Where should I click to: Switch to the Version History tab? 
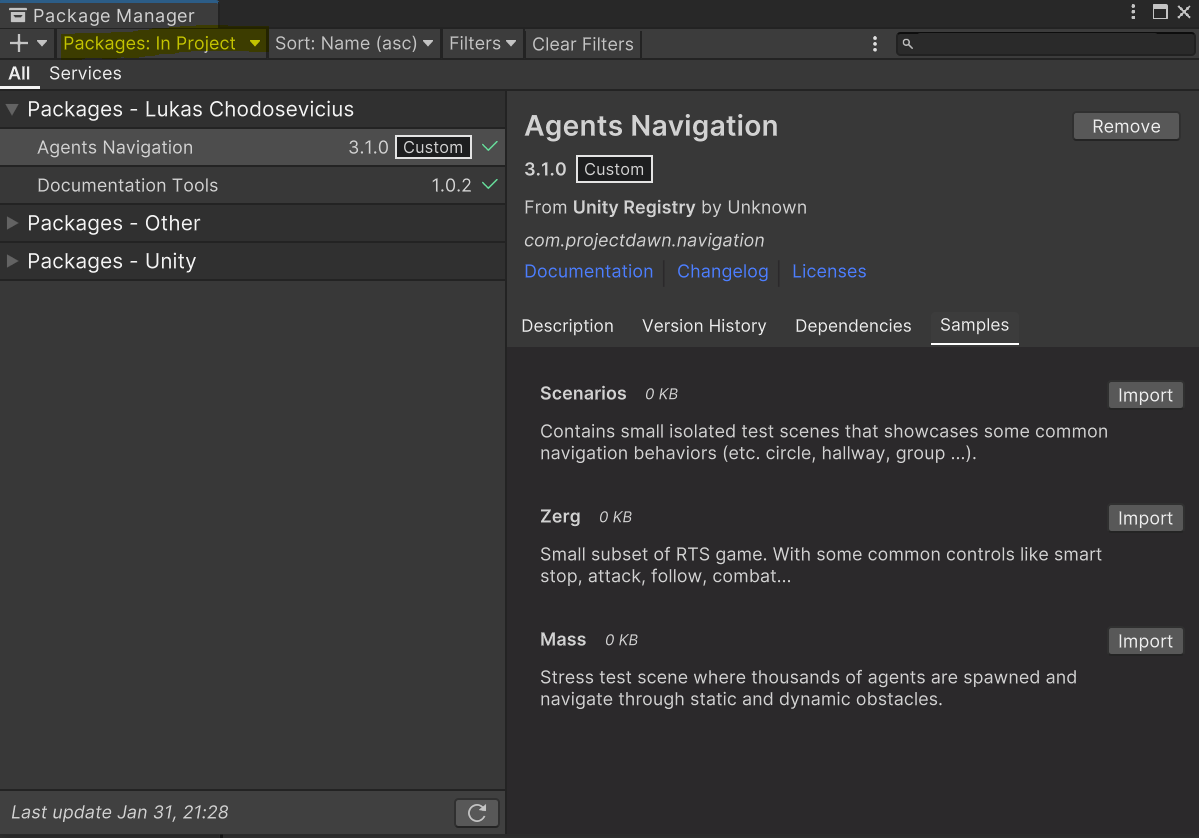[x=703, y=326]
